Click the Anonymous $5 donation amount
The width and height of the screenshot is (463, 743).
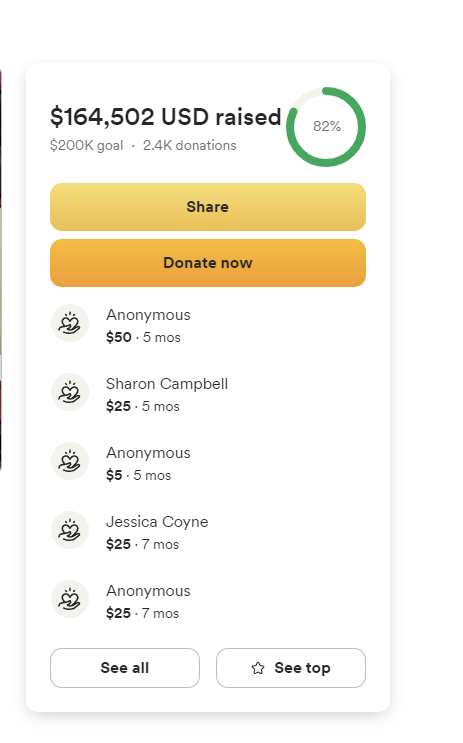(114, 475)
